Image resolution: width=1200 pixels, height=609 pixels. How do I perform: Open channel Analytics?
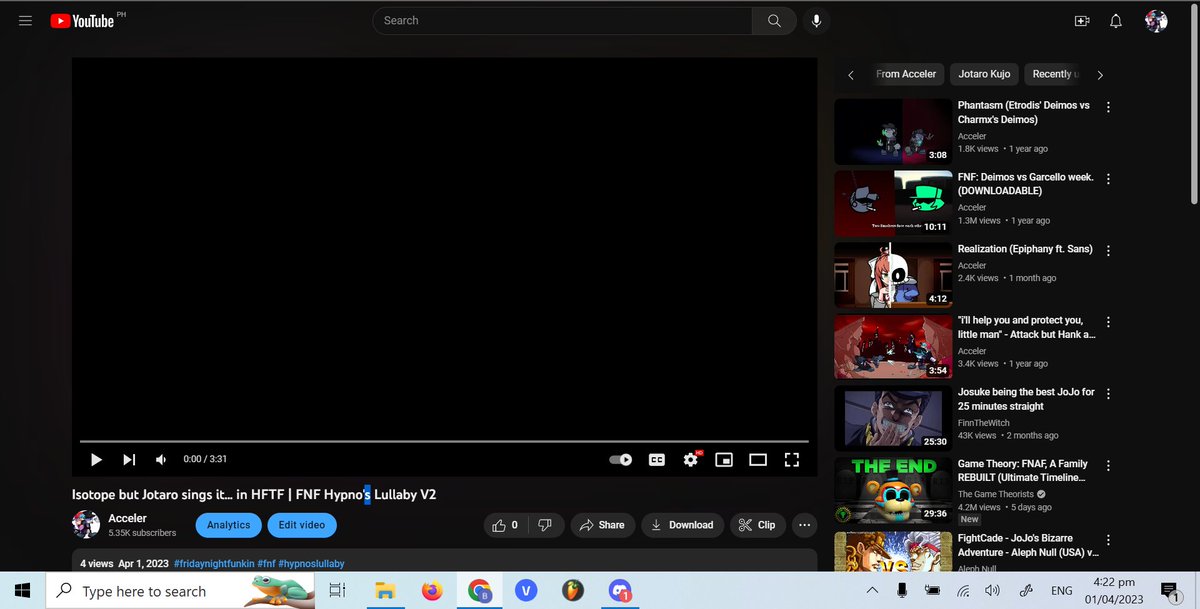(x=228, y=525)
